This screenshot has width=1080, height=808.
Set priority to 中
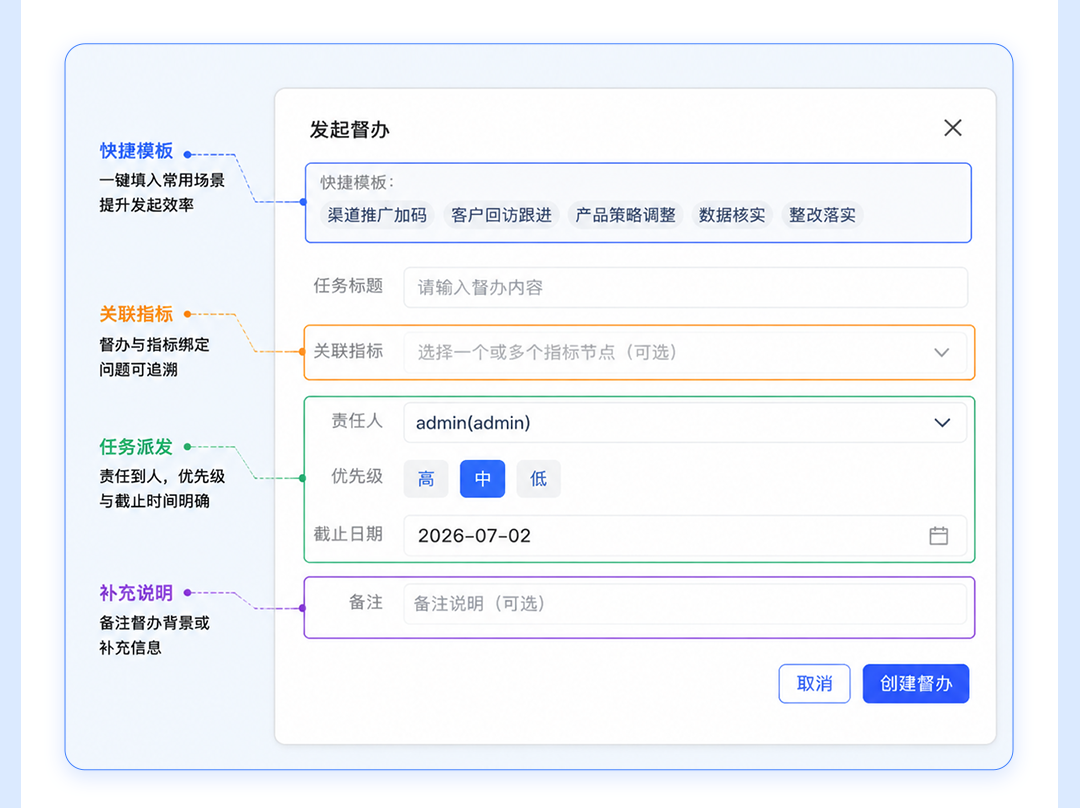coord(482,478)
